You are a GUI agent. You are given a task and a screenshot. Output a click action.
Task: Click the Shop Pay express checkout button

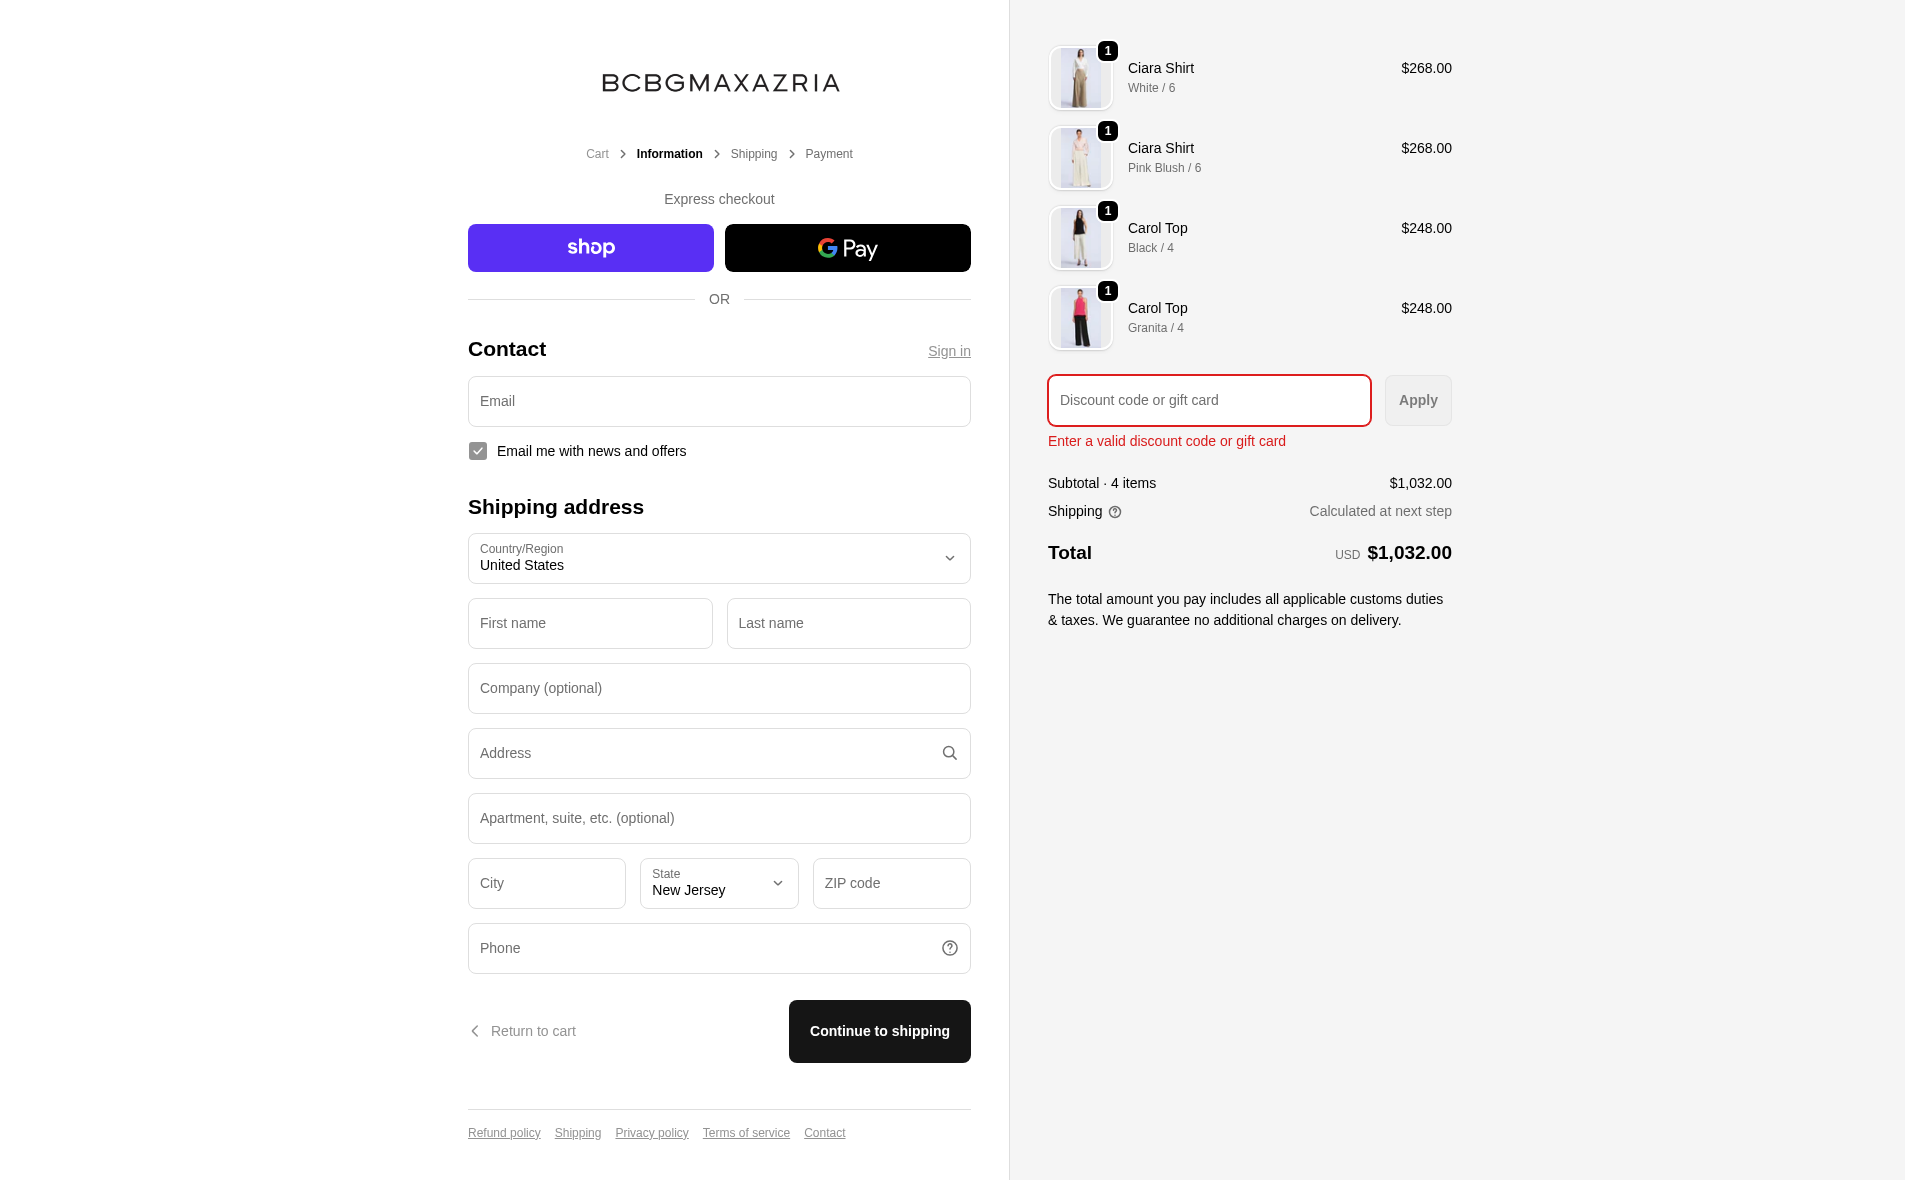[590, 248]
